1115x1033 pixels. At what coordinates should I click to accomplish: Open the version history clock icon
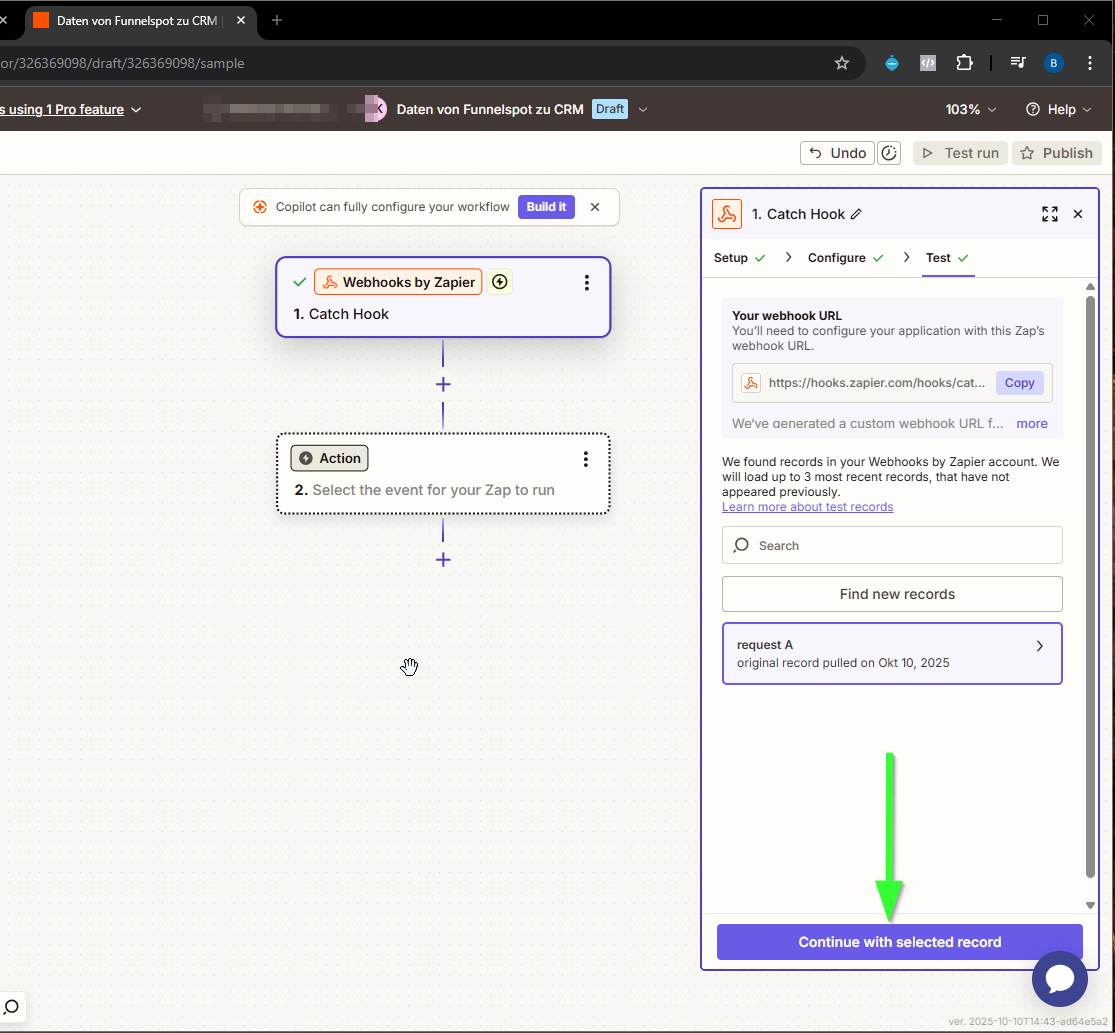[889, 153]
